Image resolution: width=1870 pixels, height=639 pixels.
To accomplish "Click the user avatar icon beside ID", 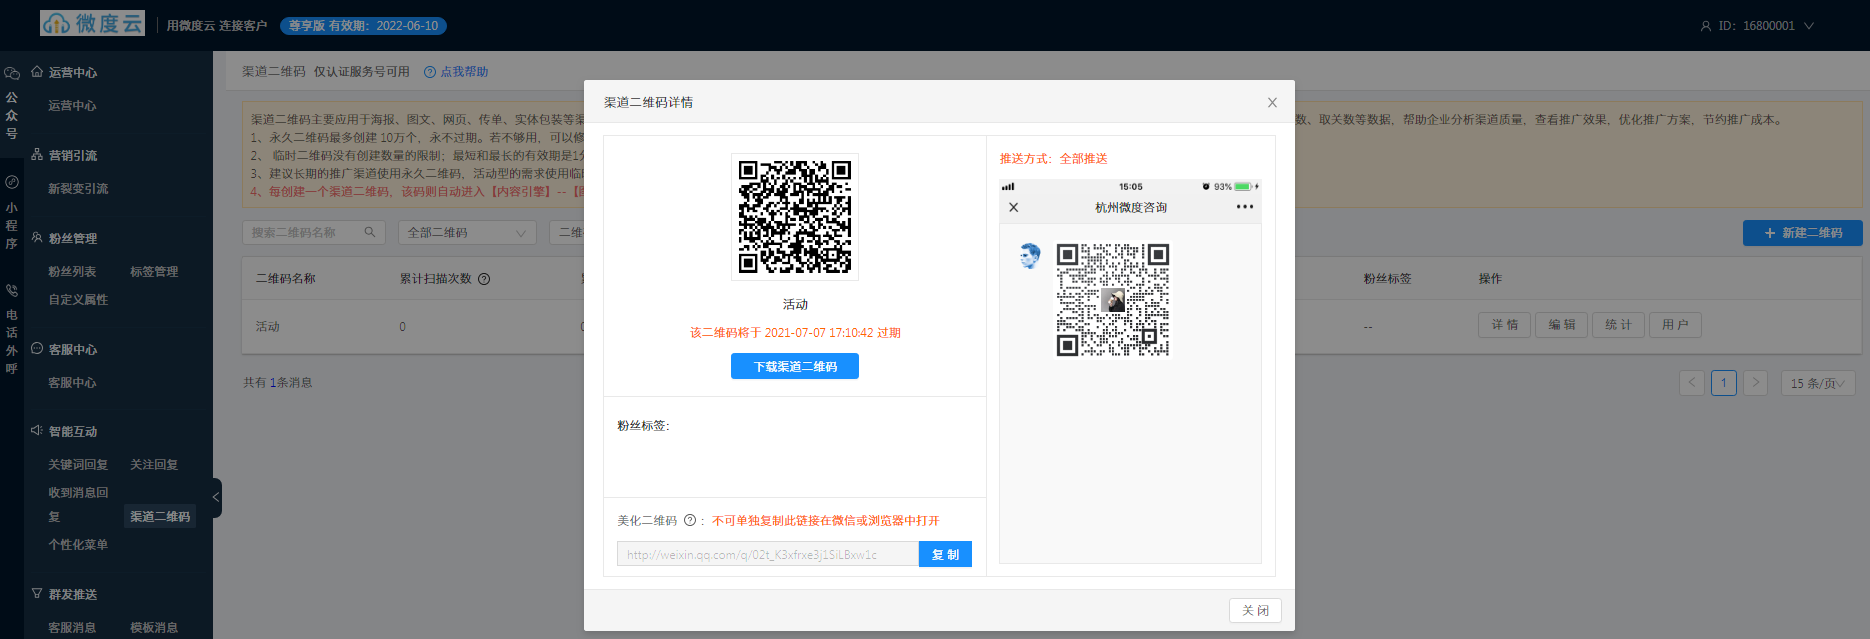I will 1706,26.
